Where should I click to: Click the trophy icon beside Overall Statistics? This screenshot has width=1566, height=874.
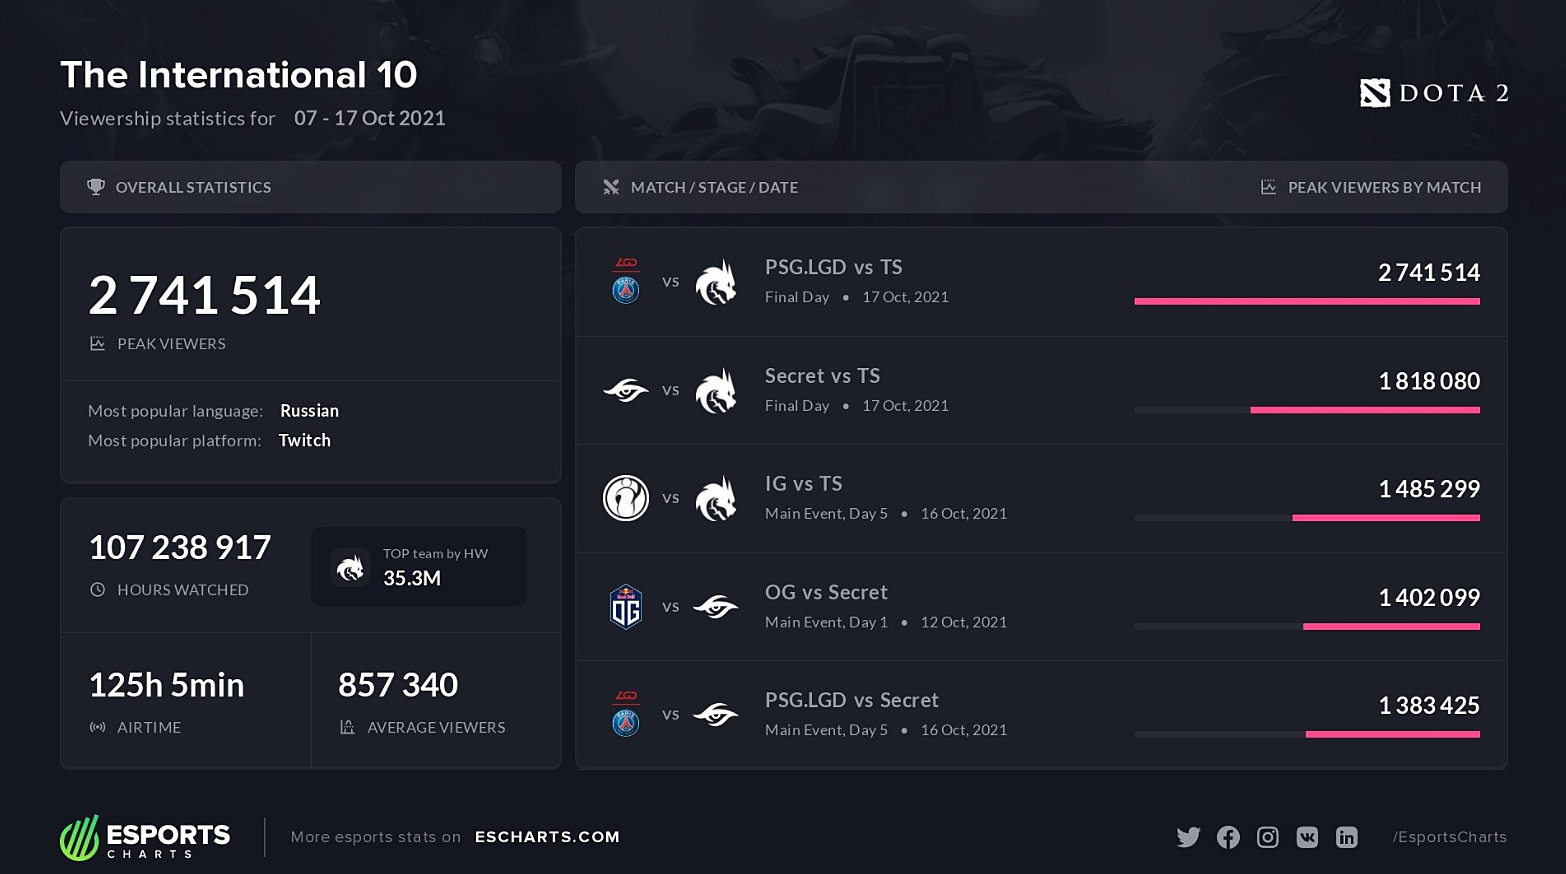pyautogui.click(x=96, y=187)
